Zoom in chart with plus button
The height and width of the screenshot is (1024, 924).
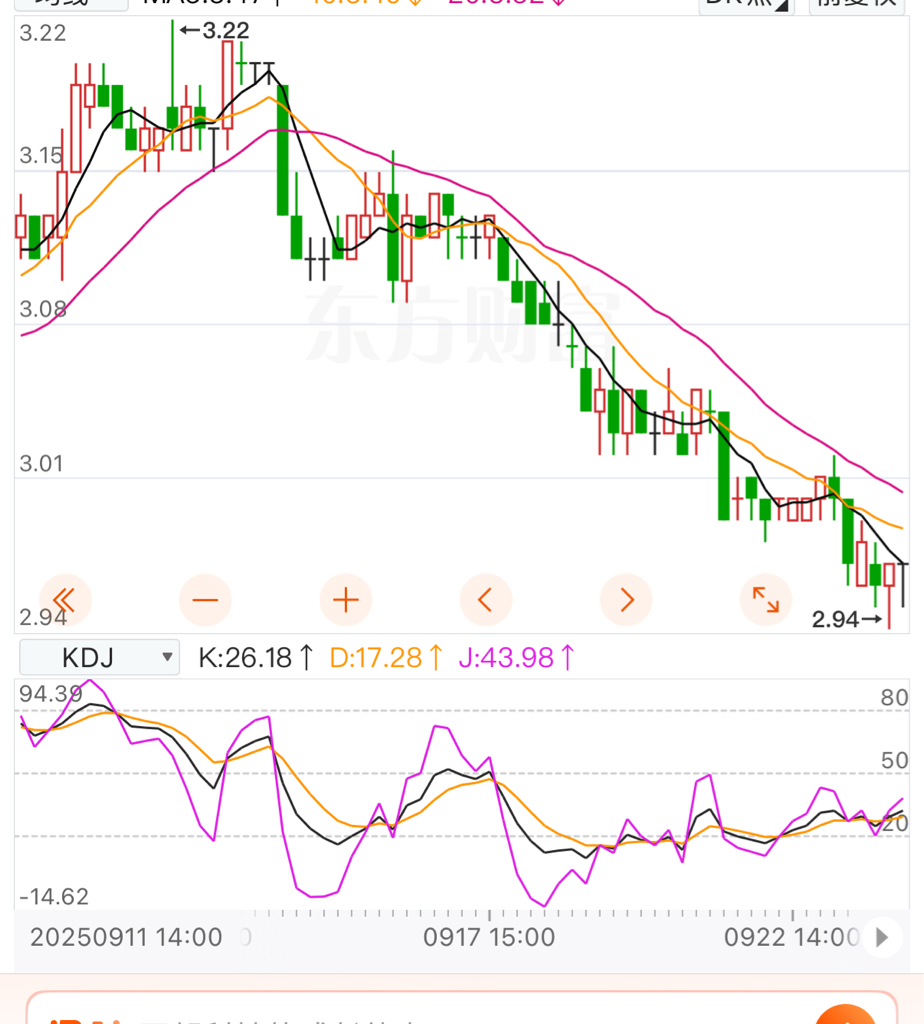pos(345,600)
